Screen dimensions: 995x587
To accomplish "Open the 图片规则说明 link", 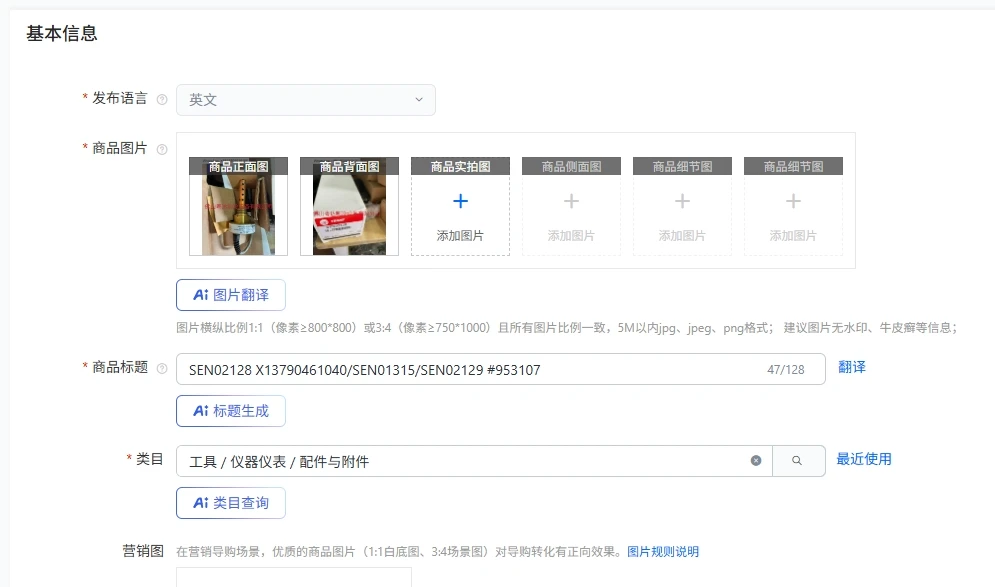I will [x=663, y=551].
